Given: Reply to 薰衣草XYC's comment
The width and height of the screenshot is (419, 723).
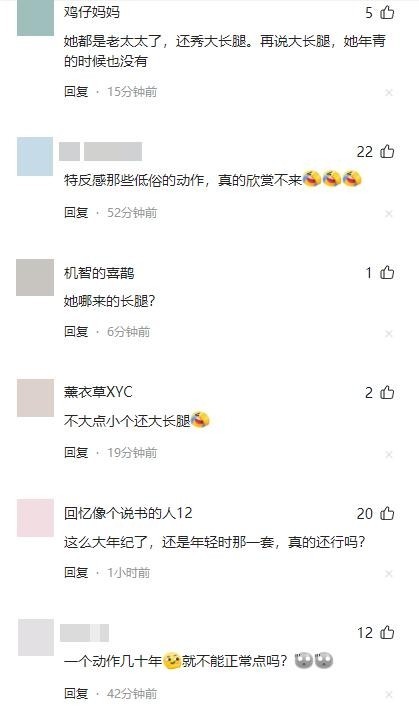Looking at the screenshot, I should 76,452.
